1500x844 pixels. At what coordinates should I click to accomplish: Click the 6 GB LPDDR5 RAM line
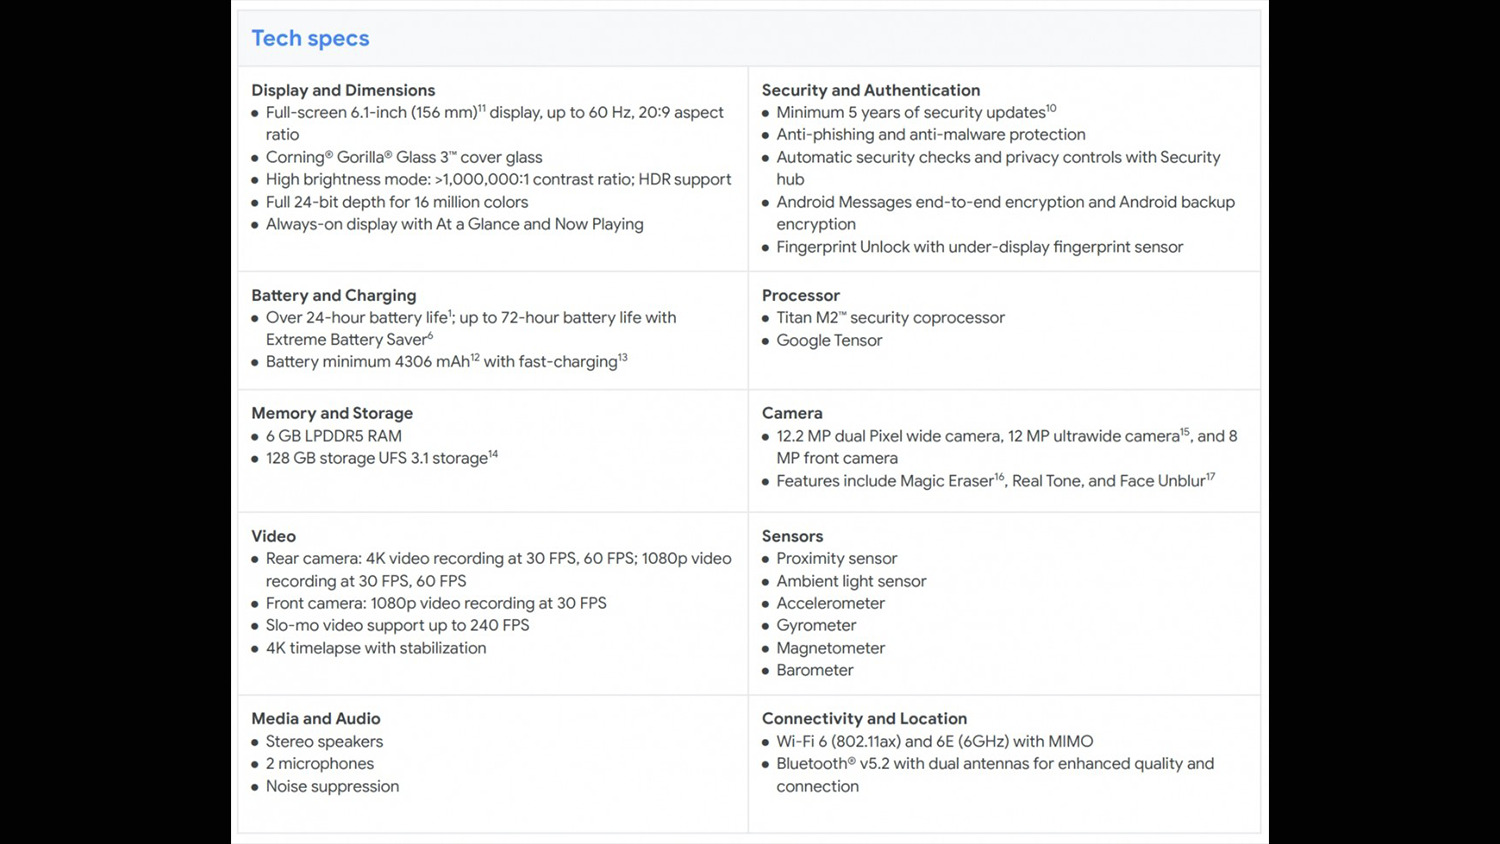[334, 436]
